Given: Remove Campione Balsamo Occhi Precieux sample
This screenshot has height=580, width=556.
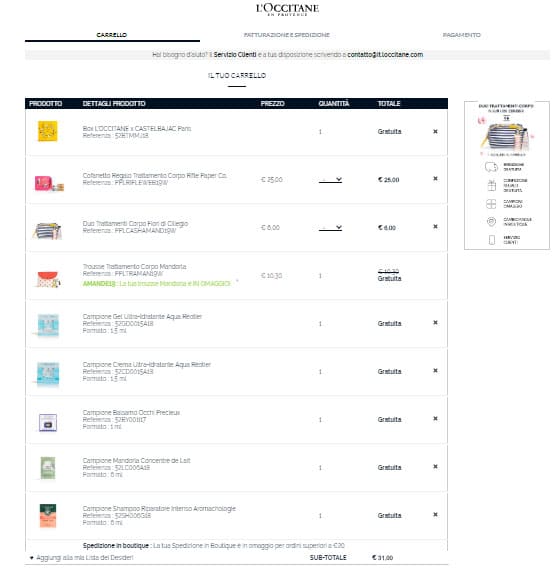Looking at the screenshot, I should point(435,418).
